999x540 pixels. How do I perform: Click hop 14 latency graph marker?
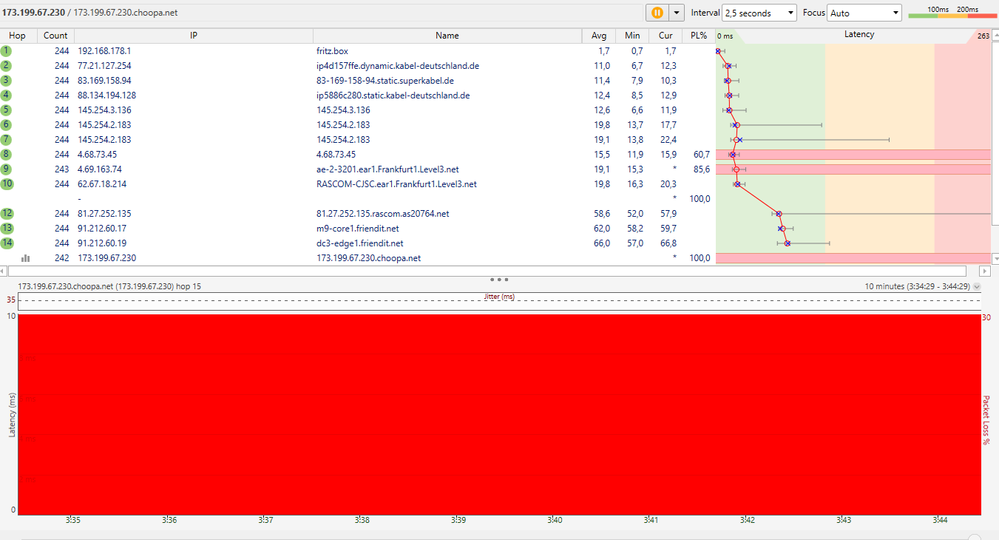pos(787,243)
